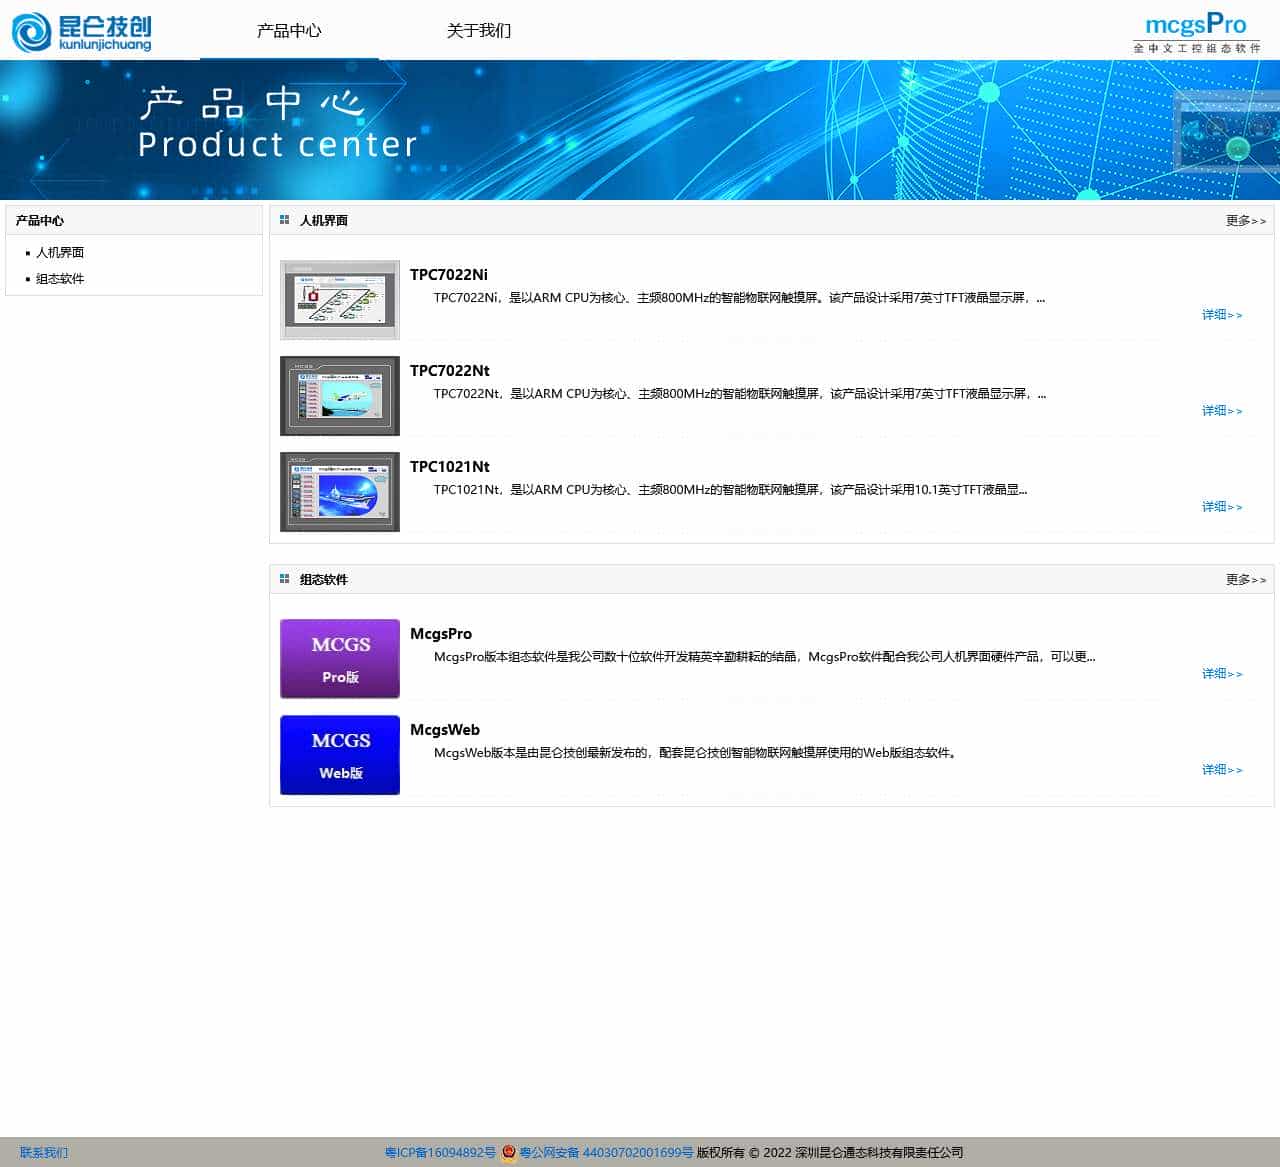Open details link for TPC7022Ni
Viewport: 1280px width, 1167px height.
[x=1221, y=315]
